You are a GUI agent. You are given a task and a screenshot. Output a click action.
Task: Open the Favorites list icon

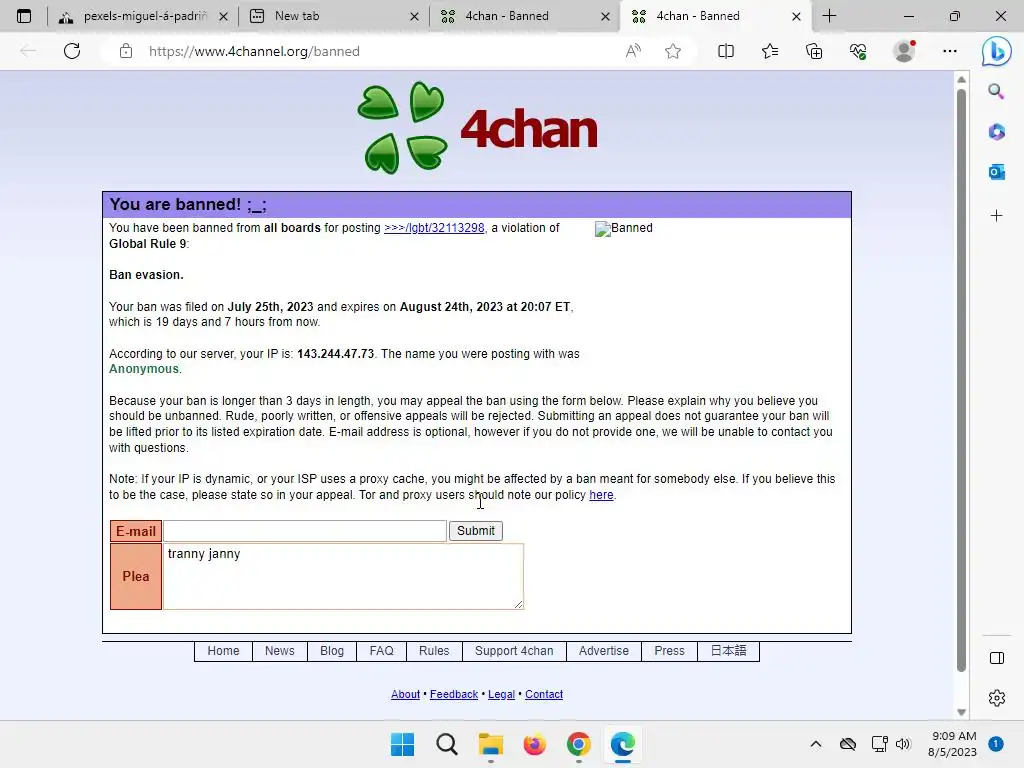(x=770, y=51)
